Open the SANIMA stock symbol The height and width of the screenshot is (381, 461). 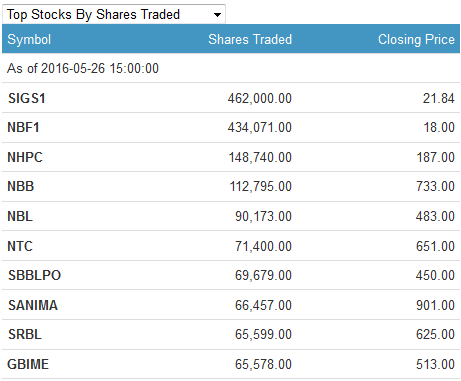point(33,305)
